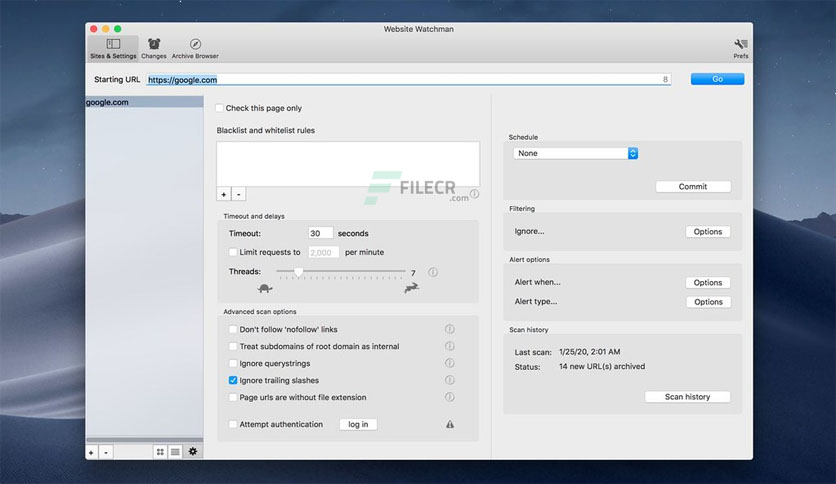Open the Schedule None dropdown

pos(575,153)
